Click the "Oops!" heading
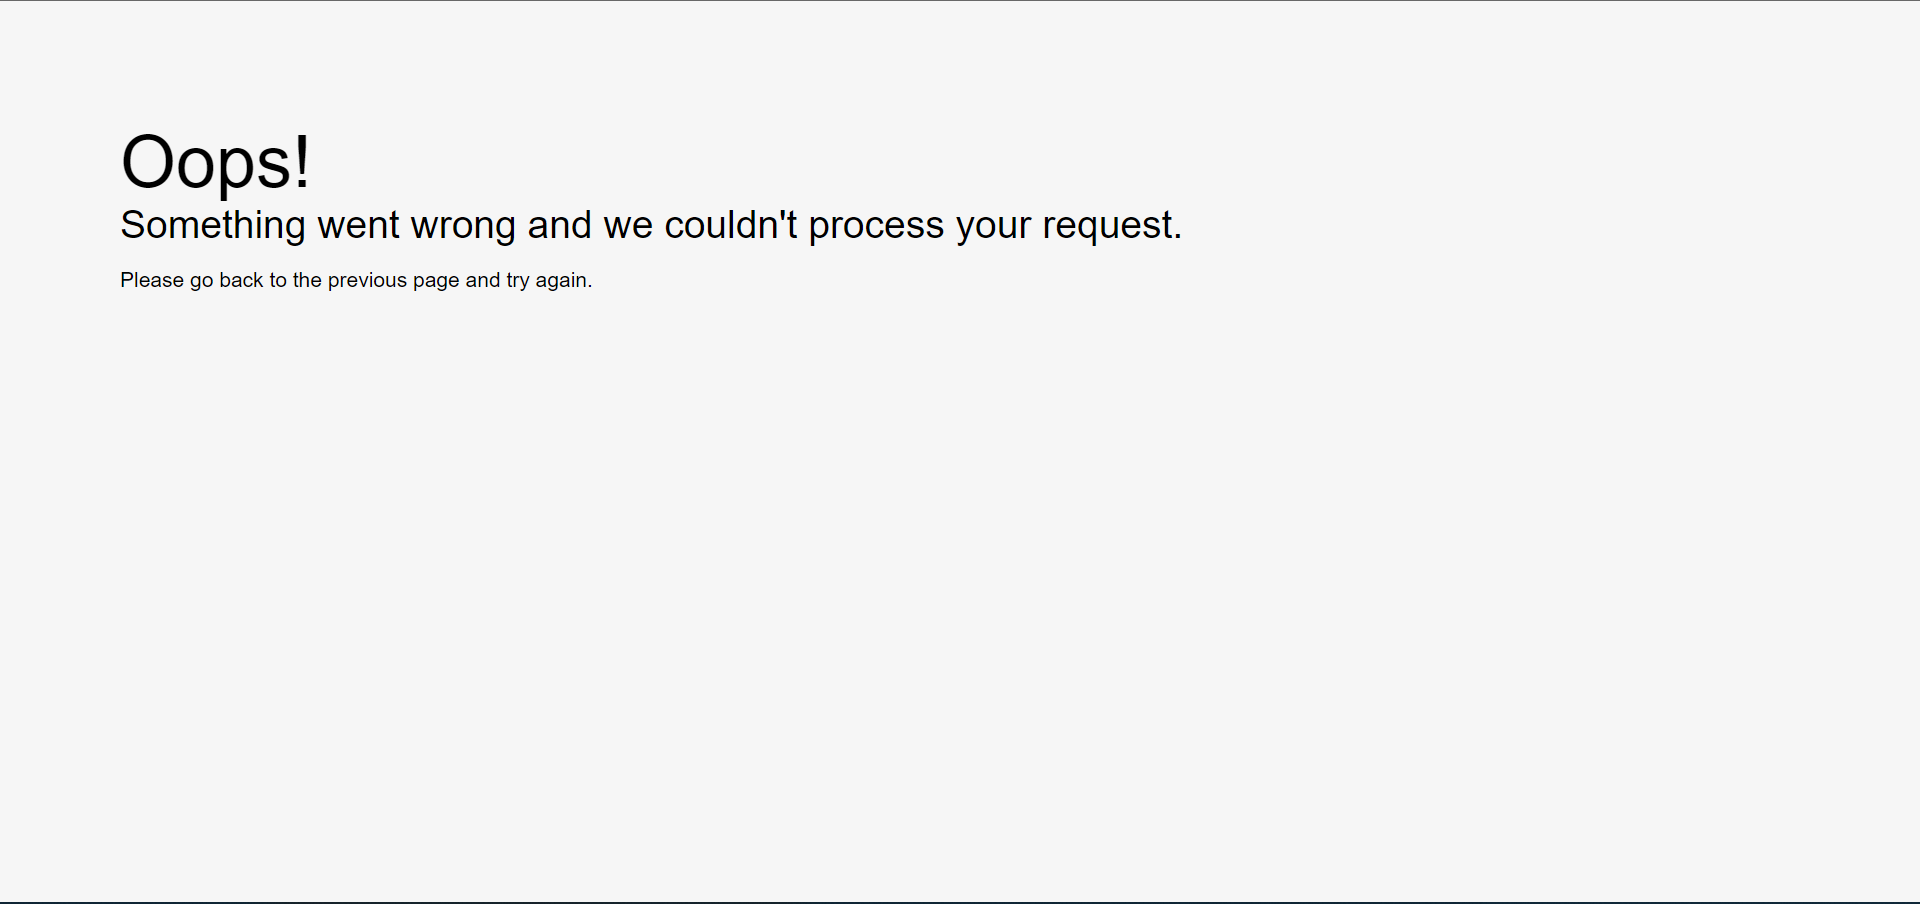This screenshot has width=1920, height=904. coord(215,162)
